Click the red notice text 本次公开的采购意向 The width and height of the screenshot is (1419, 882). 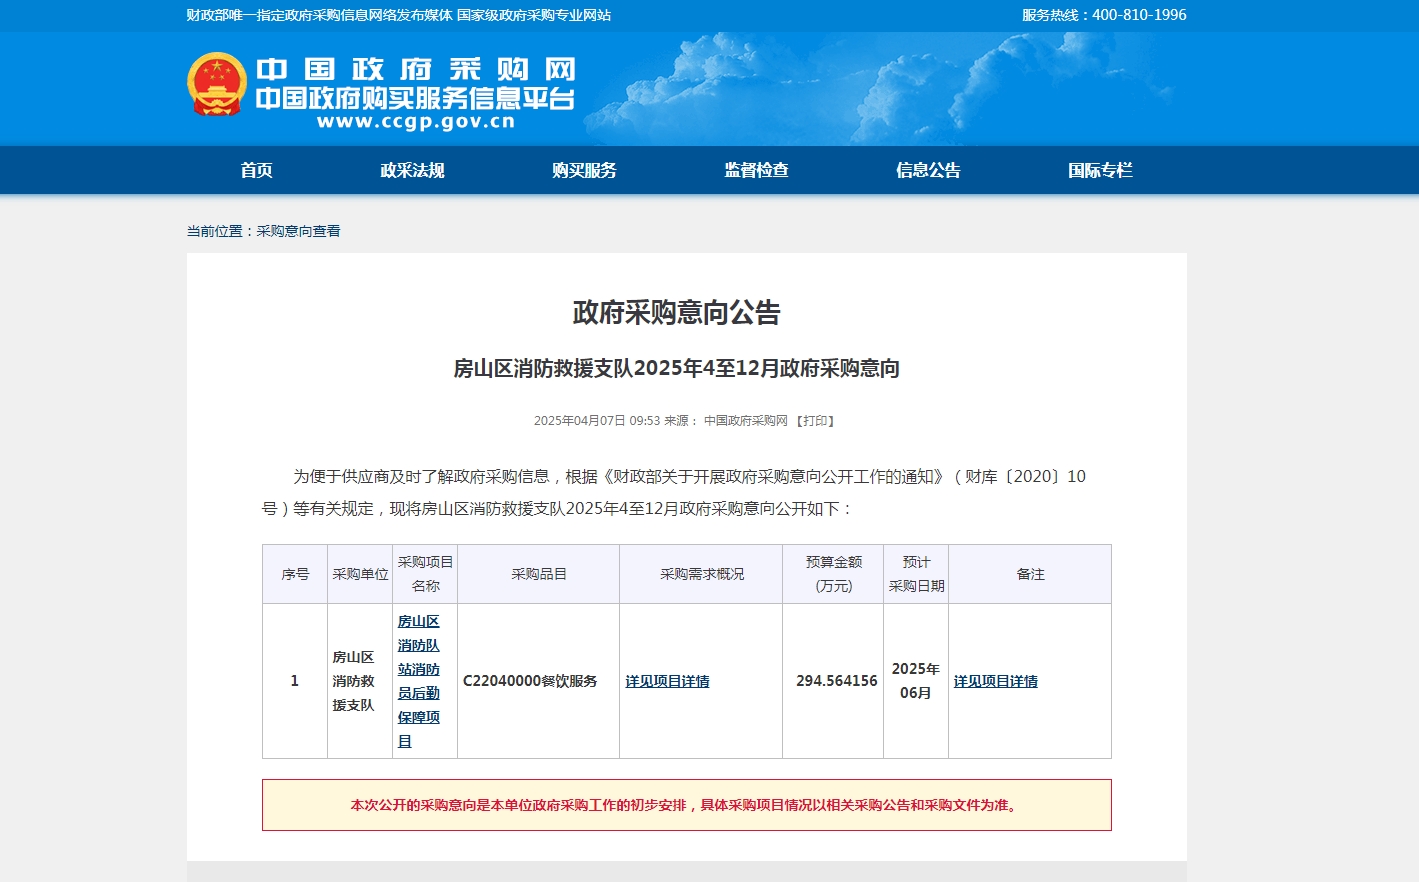pyautogui.click(x=686, y=805)
